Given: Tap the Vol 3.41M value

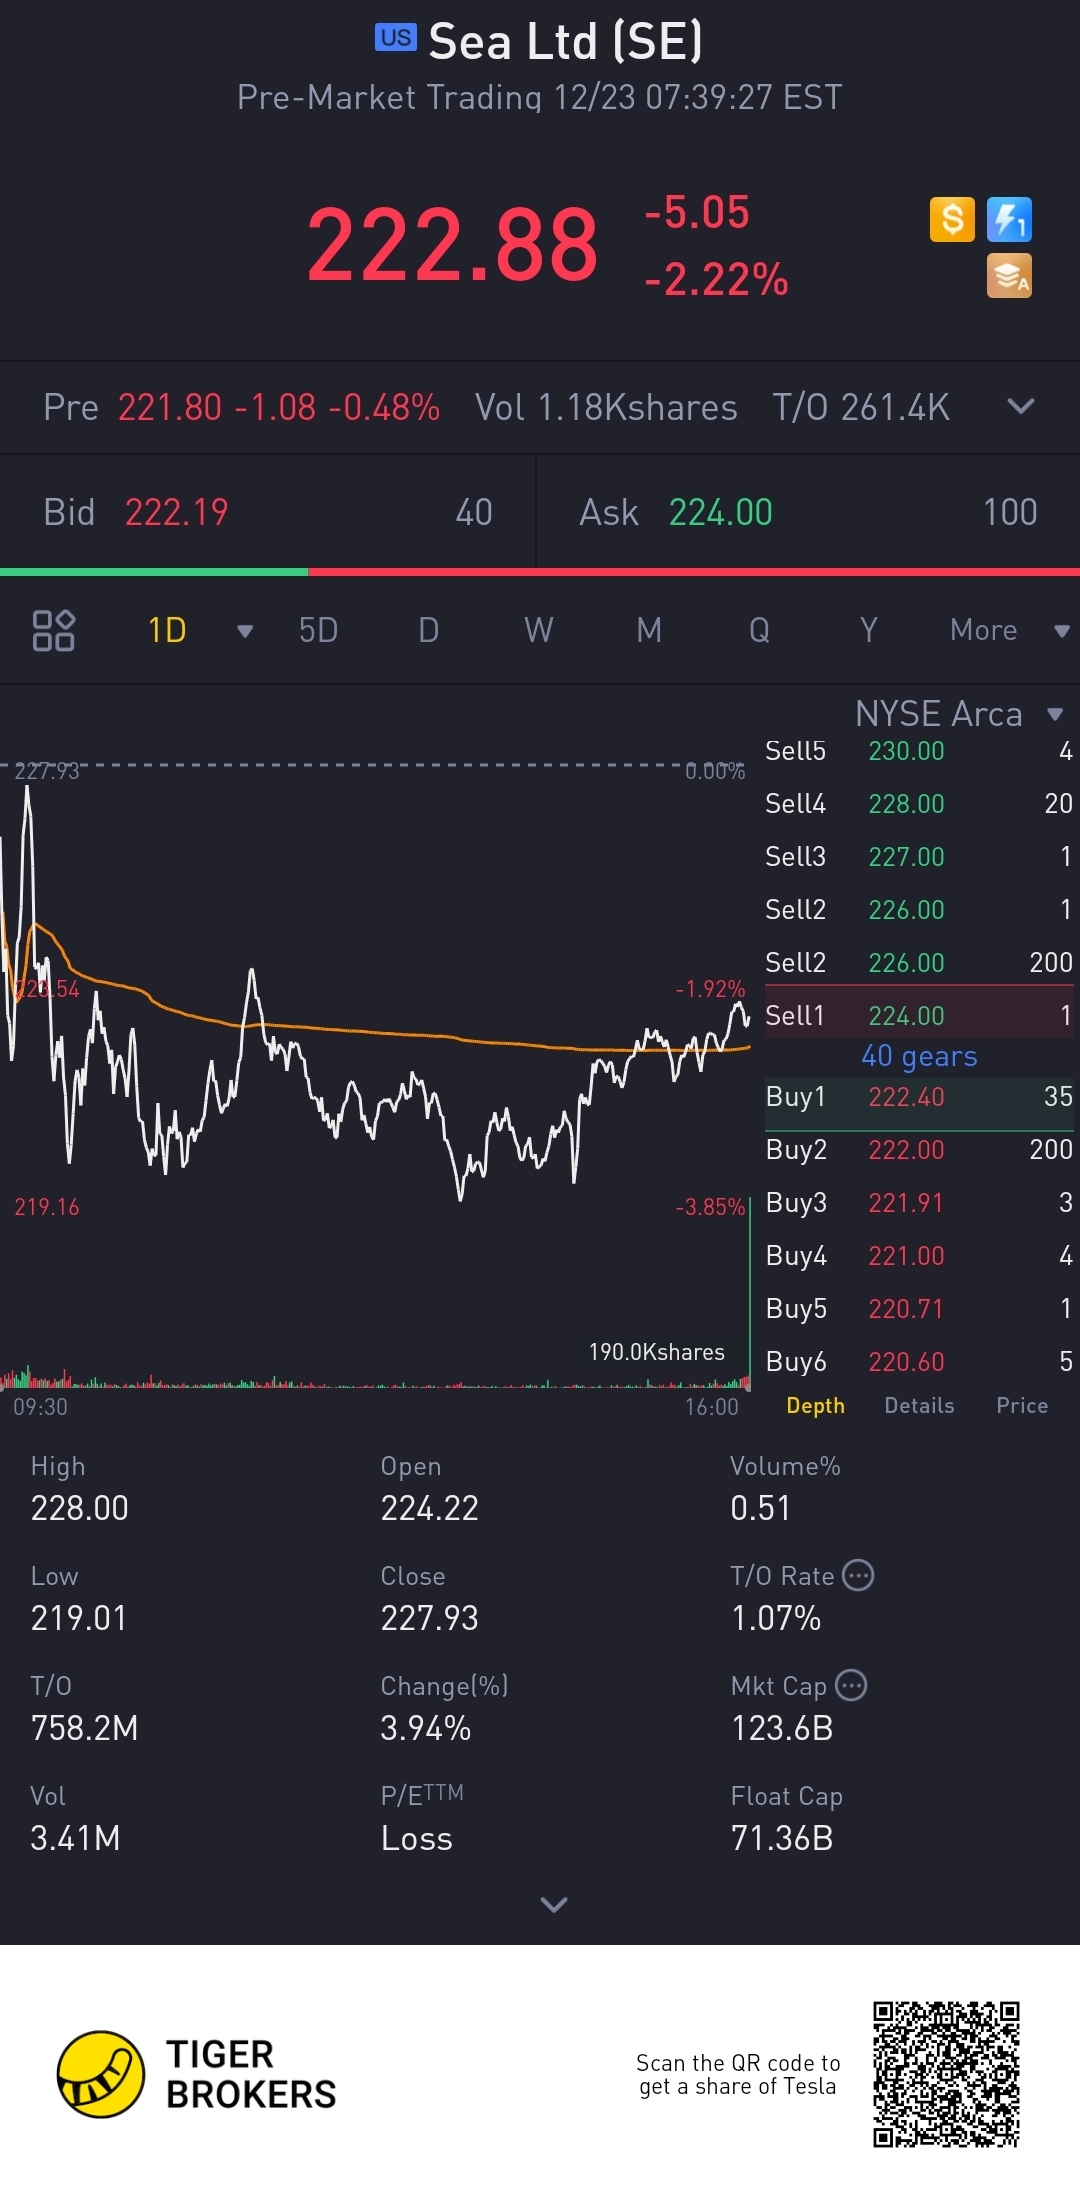Looking at the screenshot, I should pos(75,1838).
